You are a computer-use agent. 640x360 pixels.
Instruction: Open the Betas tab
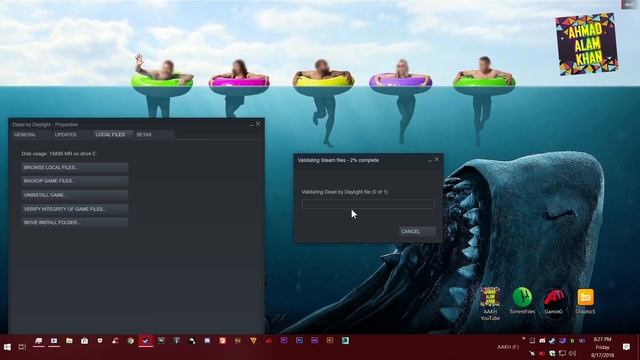[144, 134]
